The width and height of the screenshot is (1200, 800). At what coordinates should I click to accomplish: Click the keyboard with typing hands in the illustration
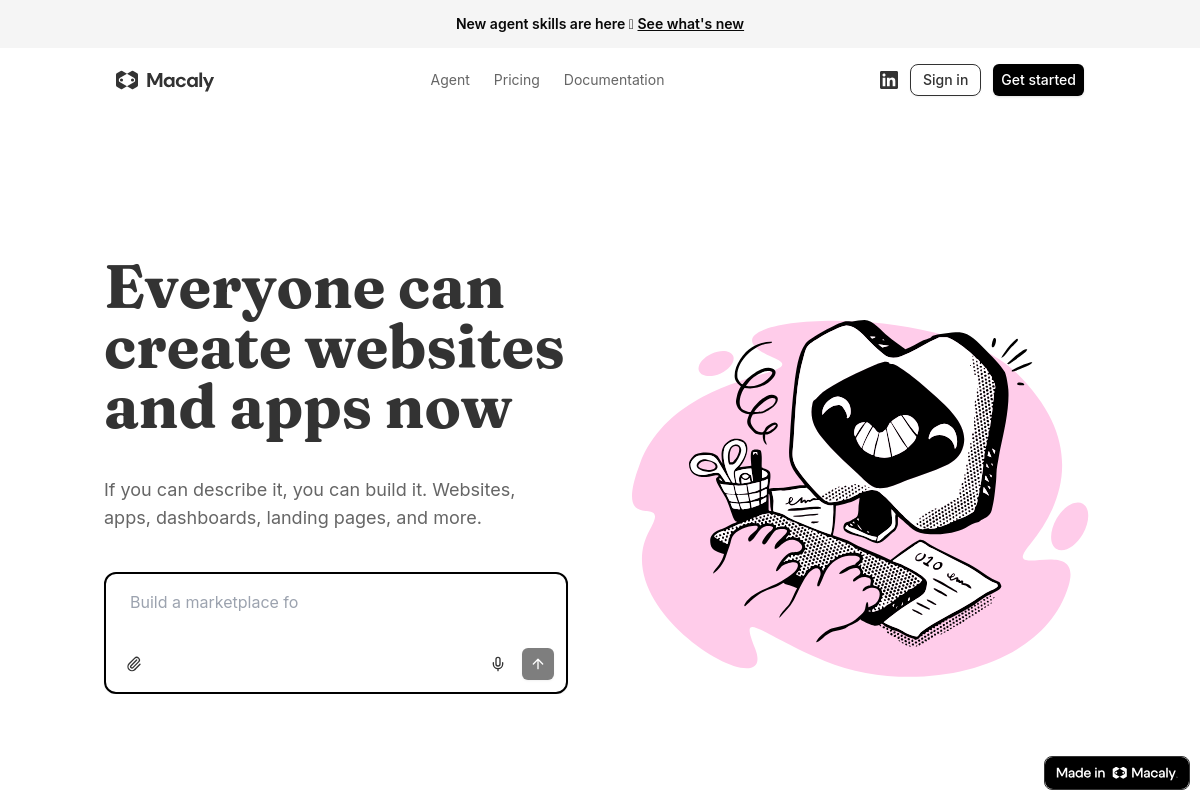820,570
